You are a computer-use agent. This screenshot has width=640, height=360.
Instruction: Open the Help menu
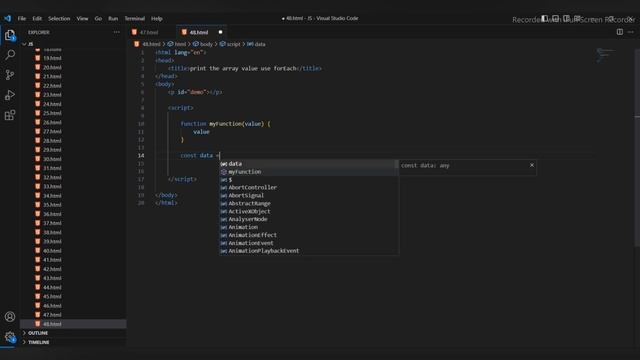click(157, 18)
